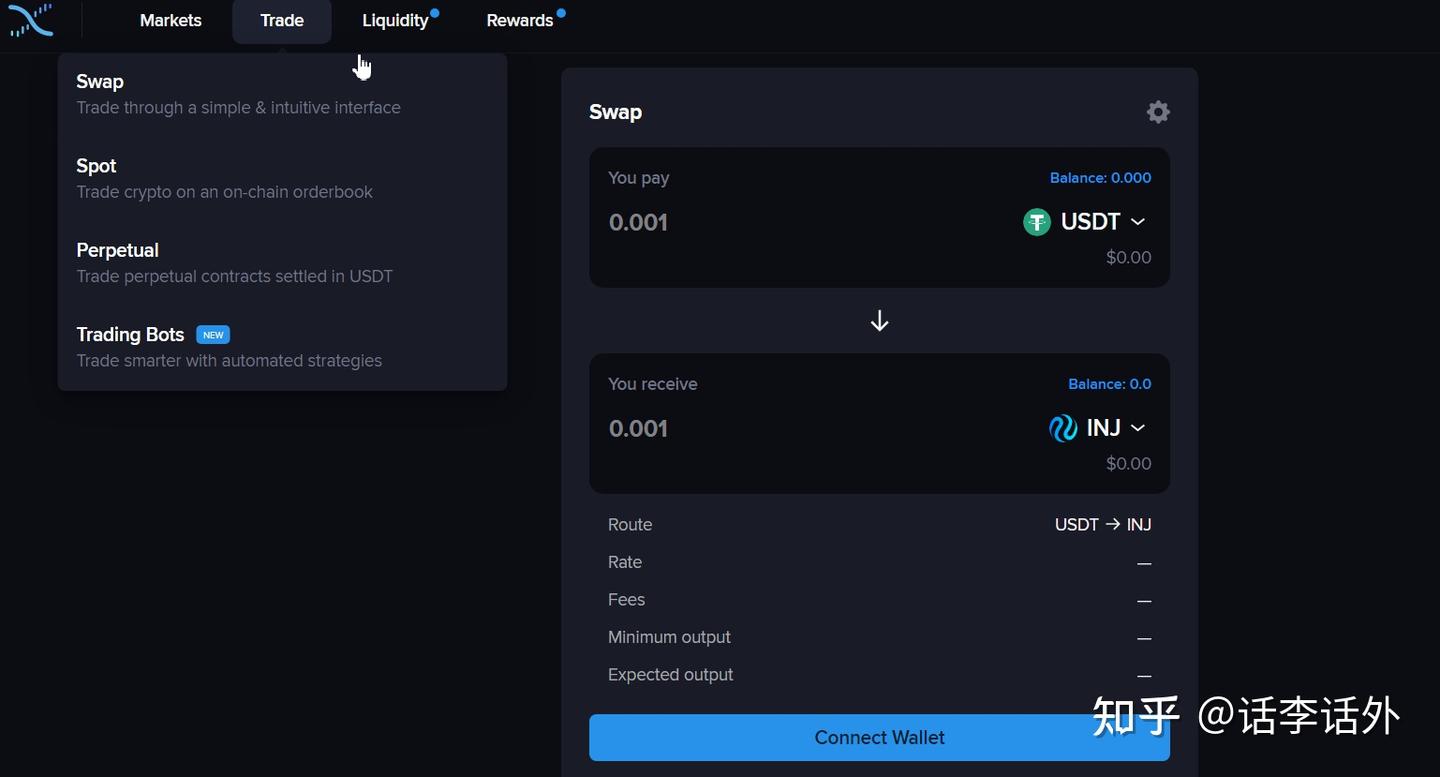Open Trading Bots menu entry
Image resolution: width=1440 pixels, height=777 pixels.
coord(130,335)
